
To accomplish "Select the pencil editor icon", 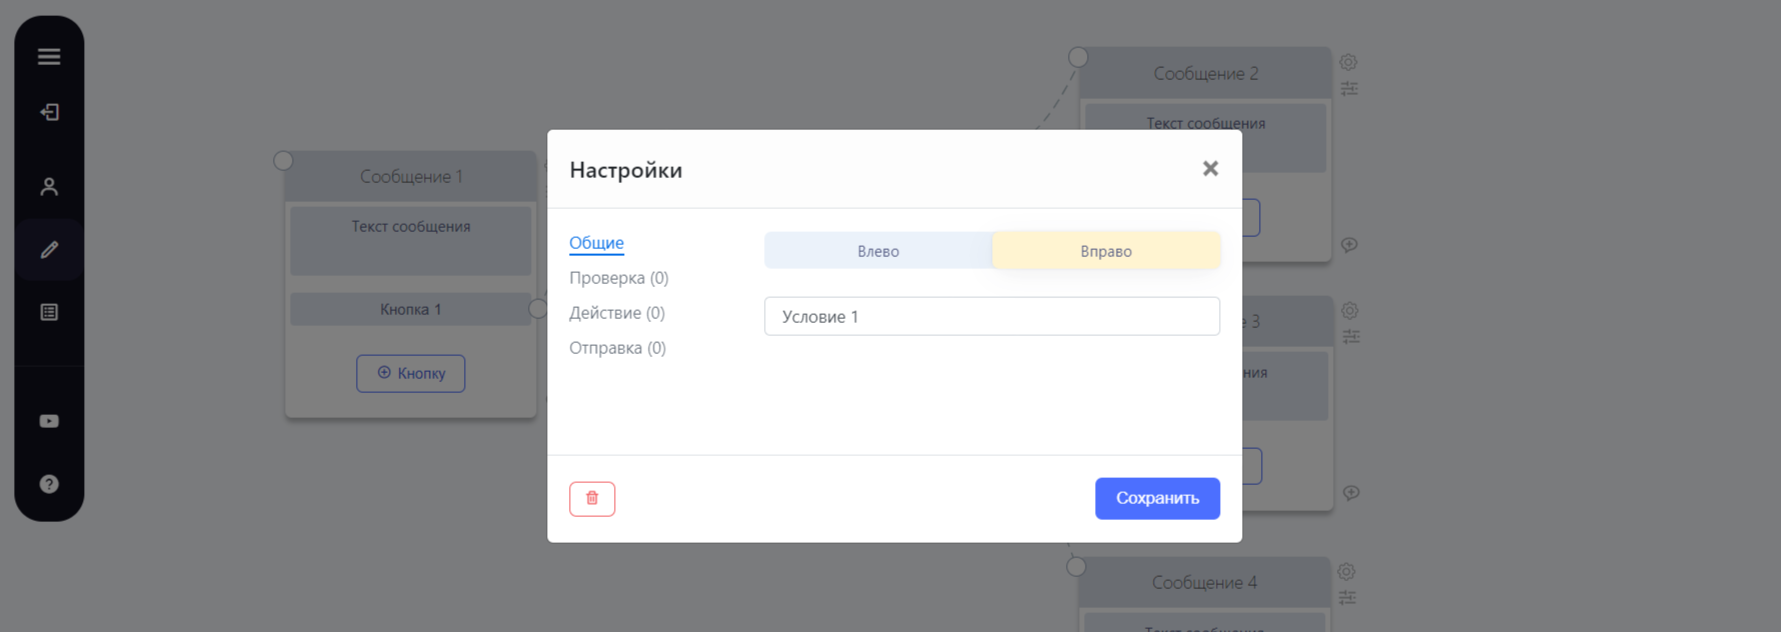I will pyautogui.click(x=49, y=250).
